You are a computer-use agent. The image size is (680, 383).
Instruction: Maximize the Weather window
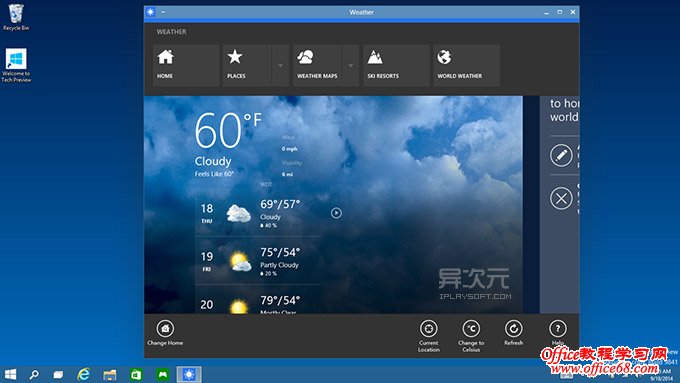coord(559,12)
